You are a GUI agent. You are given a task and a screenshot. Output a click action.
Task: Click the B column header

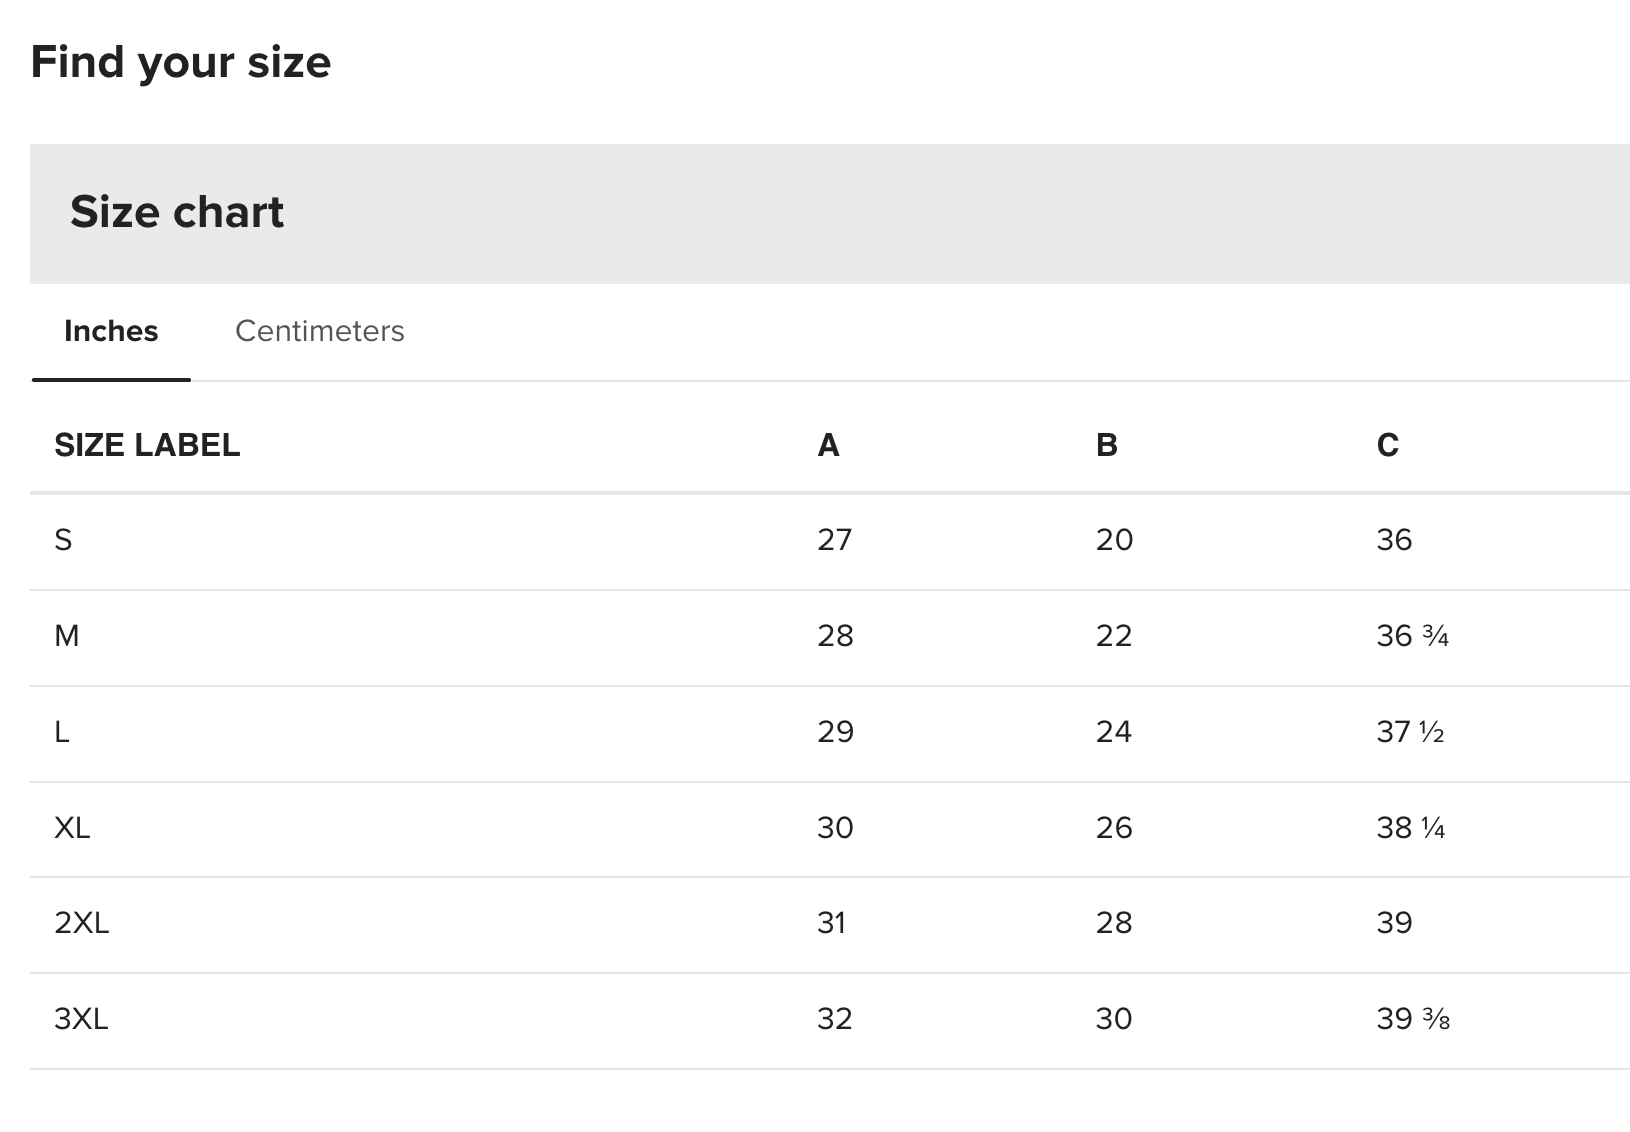click(1106, 445)
